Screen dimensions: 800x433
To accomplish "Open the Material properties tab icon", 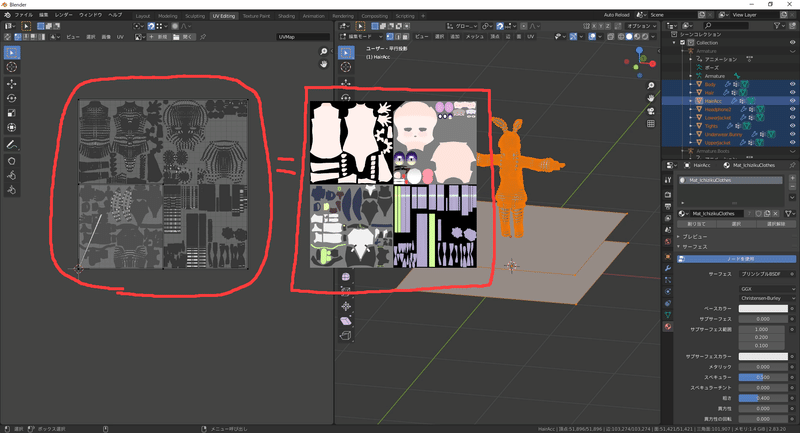I will (x=668, y=326).
